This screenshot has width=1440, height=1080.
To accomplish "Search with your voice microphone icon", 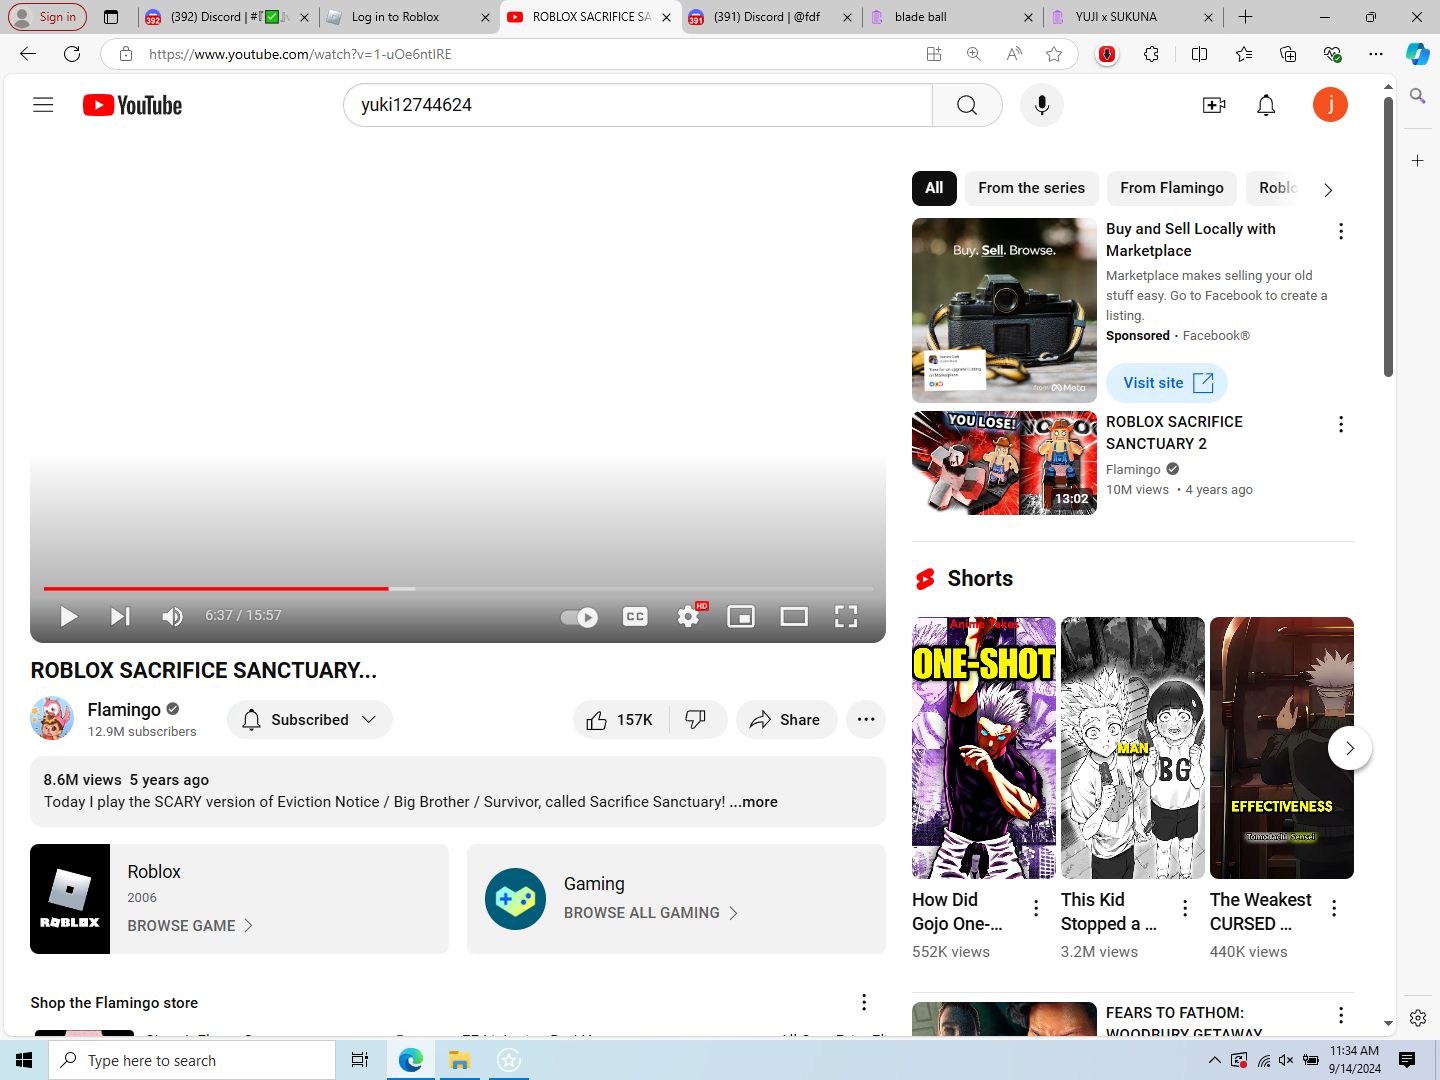I will click(x=1042, y=105).
